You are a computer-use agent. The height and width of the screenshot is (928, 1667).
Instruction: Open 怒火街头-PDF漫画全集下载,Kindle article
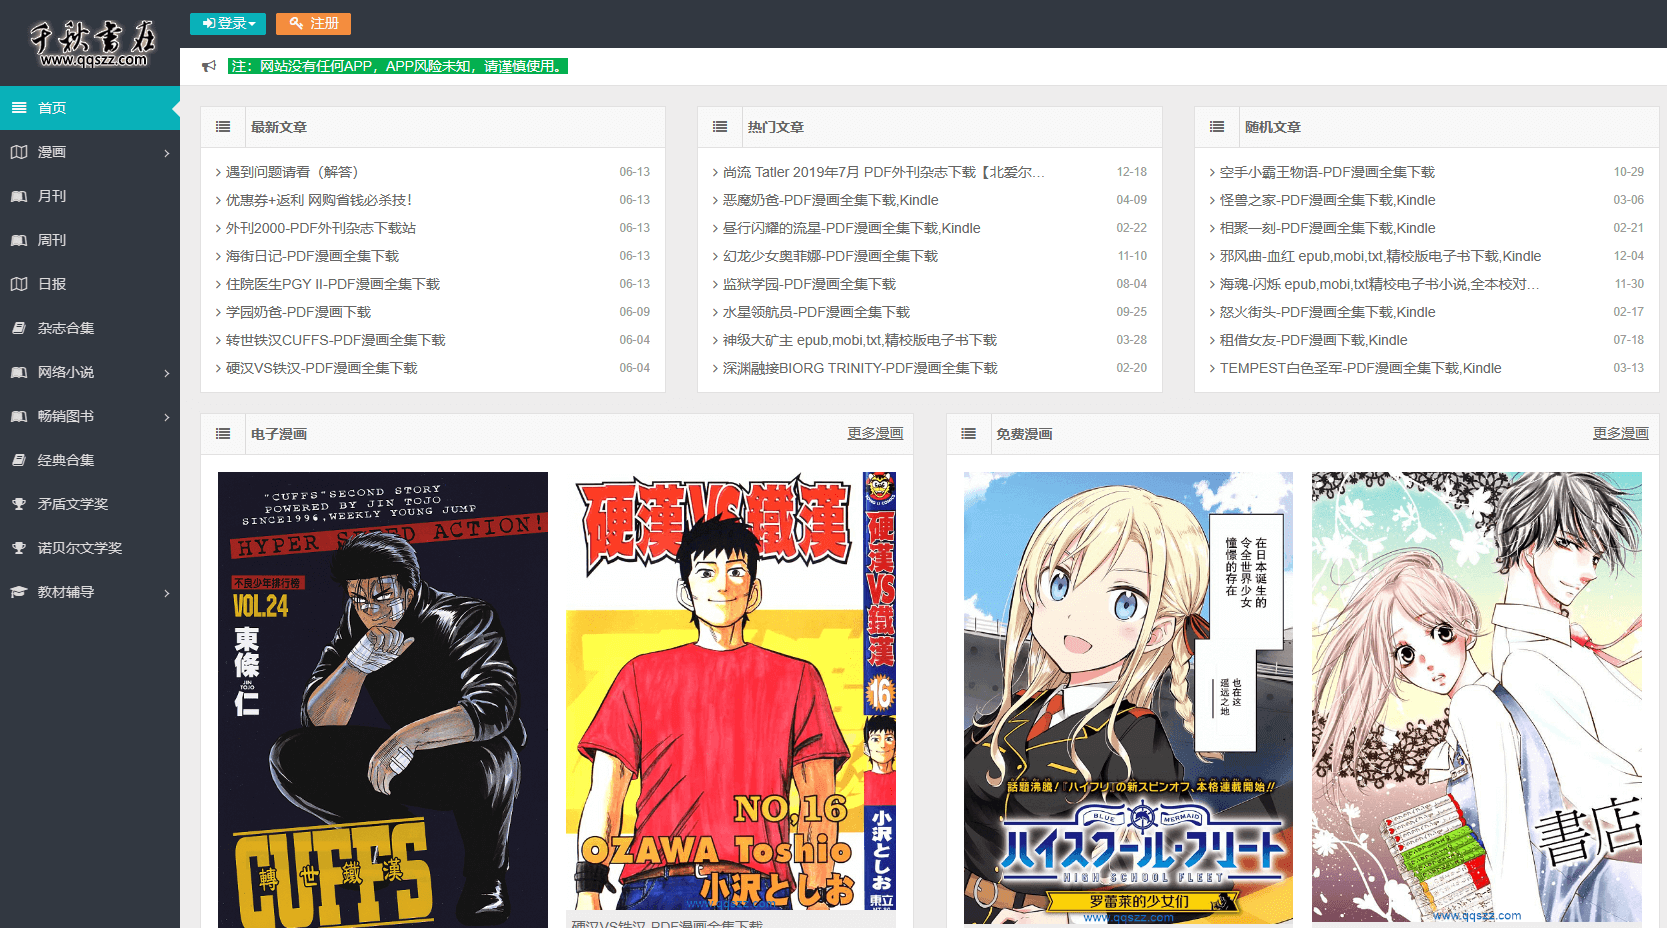1328,312
